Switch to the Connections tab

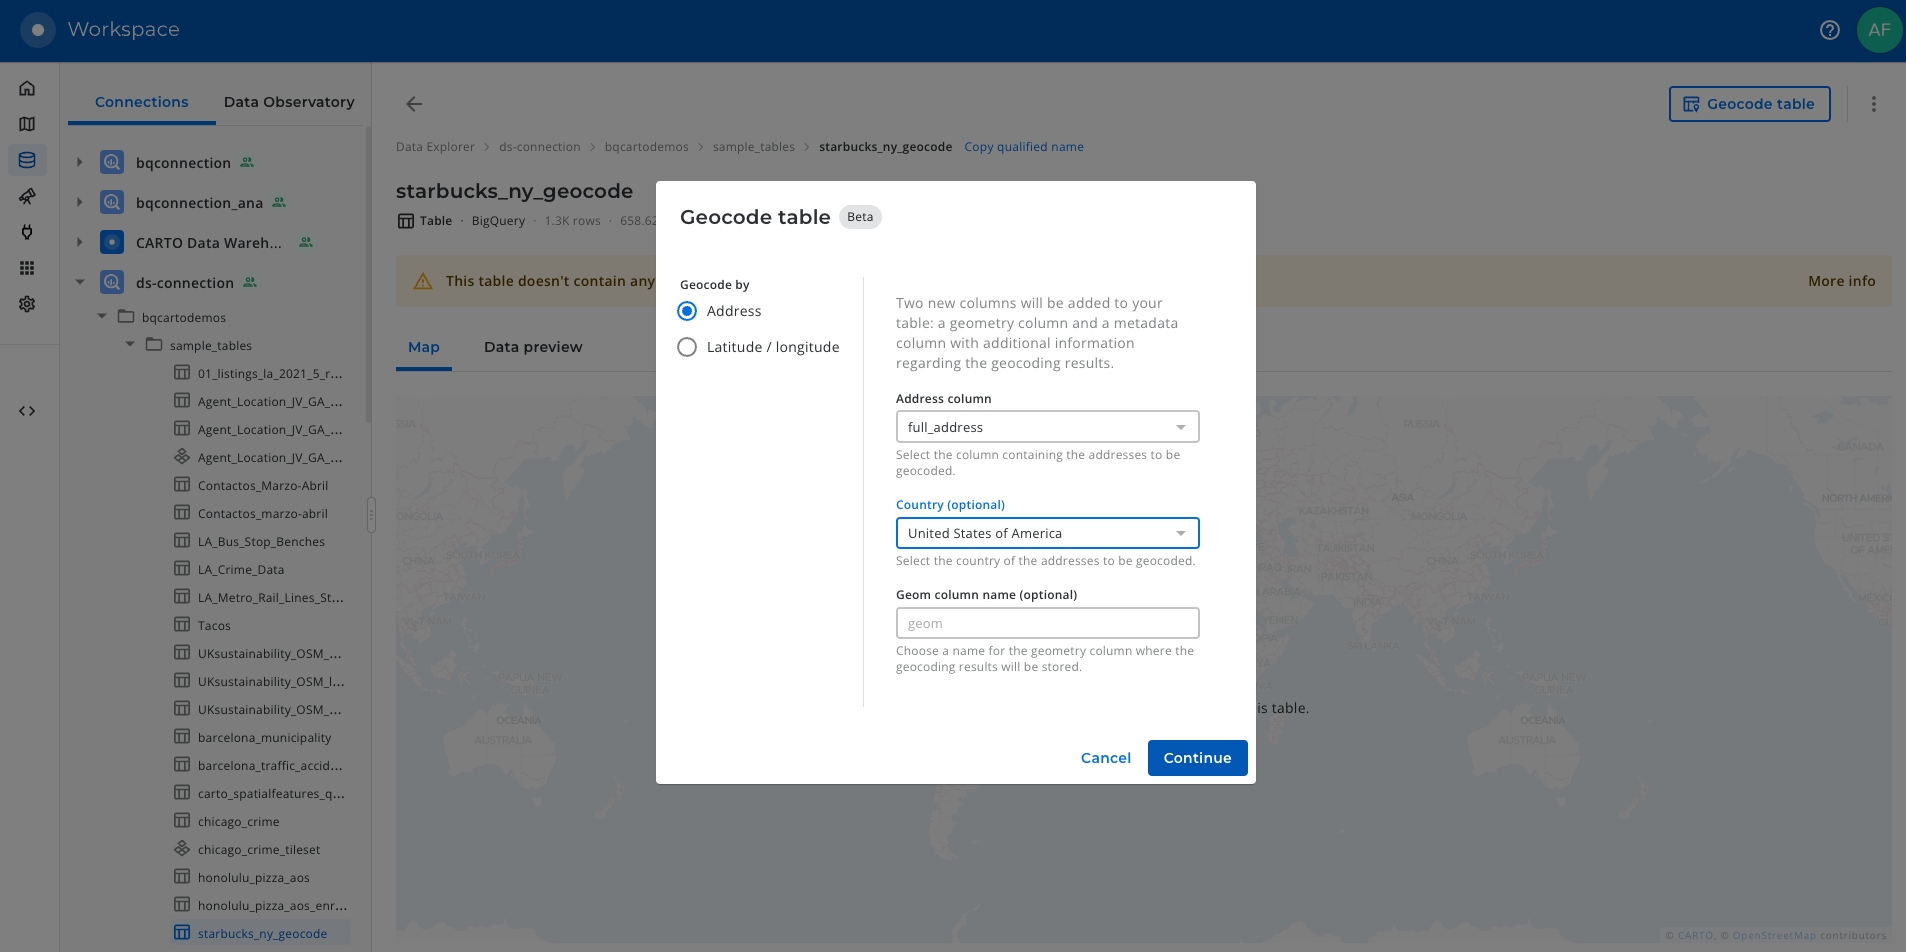[141, 102]
